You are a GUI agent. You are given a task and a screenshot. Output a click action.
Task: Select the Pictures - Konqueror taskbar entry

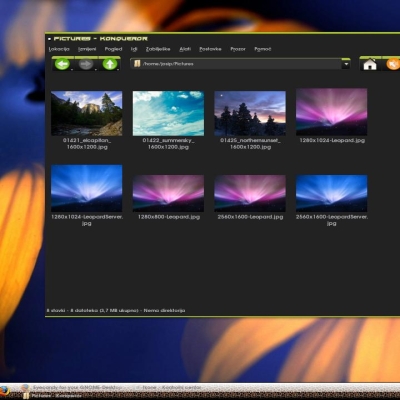(53, 396)
